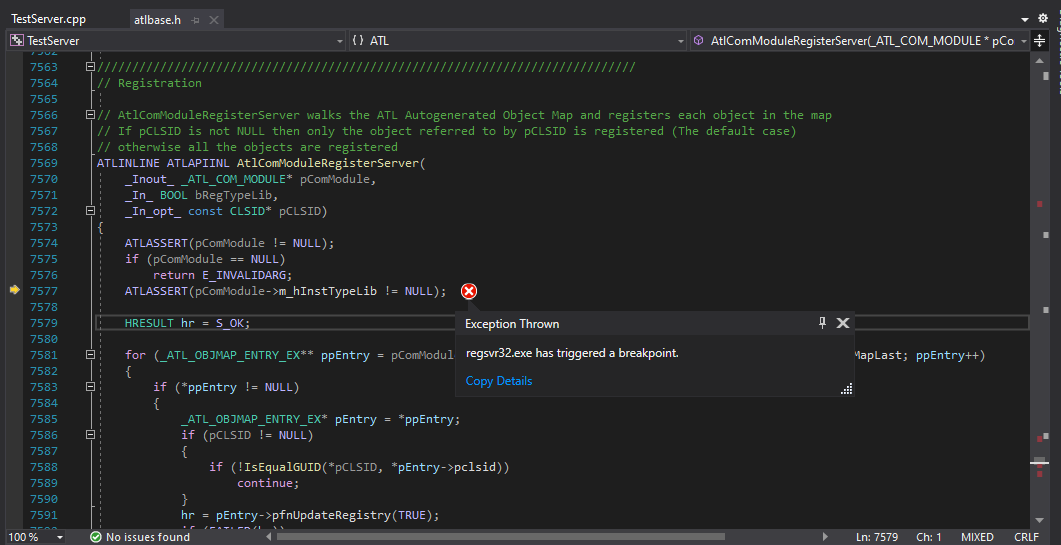
Task: Click the vertical scrollbar down arrow
Action: point(1039,520)
